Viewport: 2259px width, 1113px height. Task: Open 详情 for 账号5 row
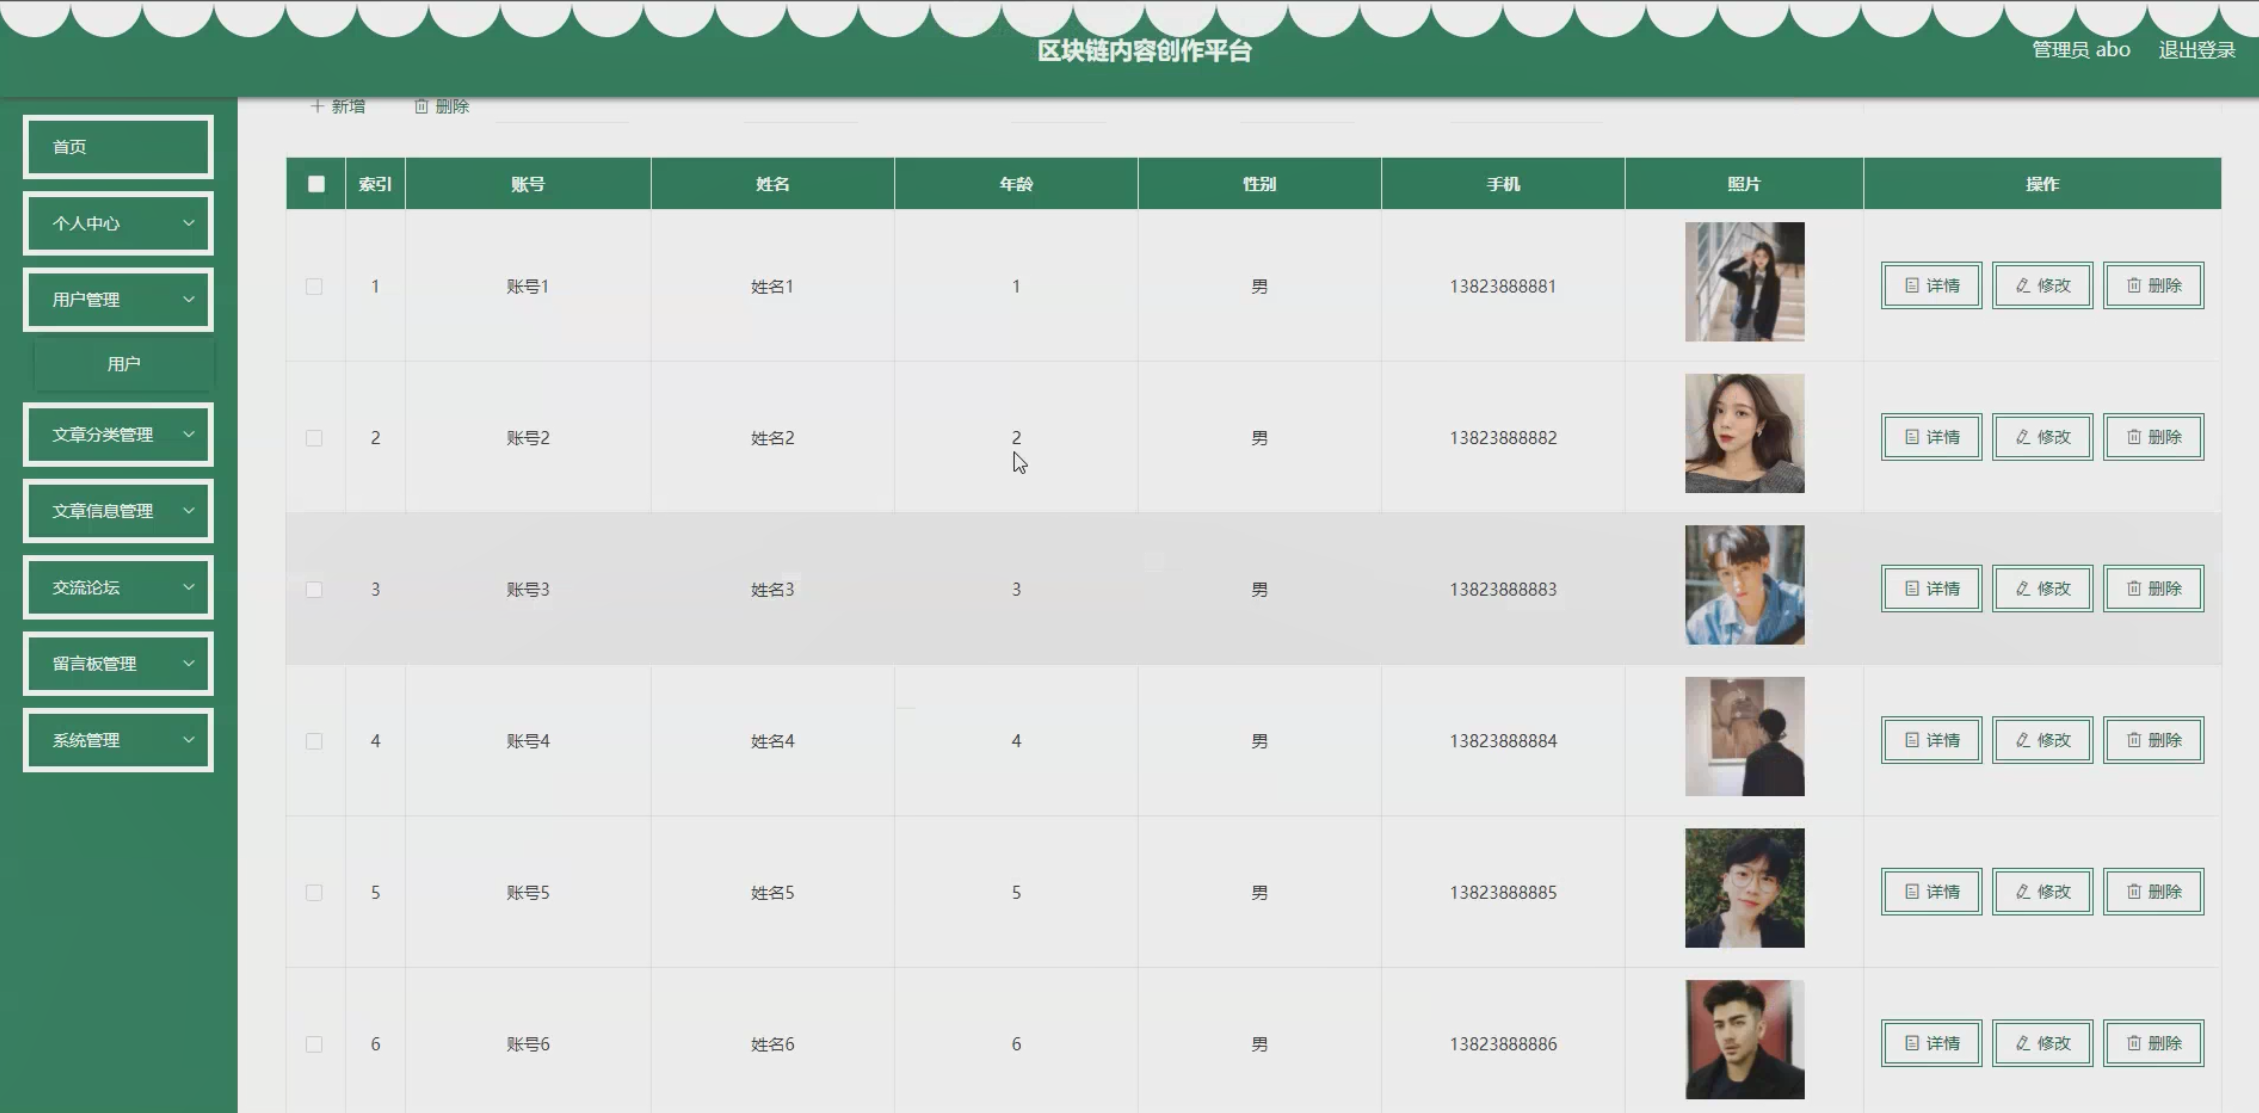coord(1931,892)
